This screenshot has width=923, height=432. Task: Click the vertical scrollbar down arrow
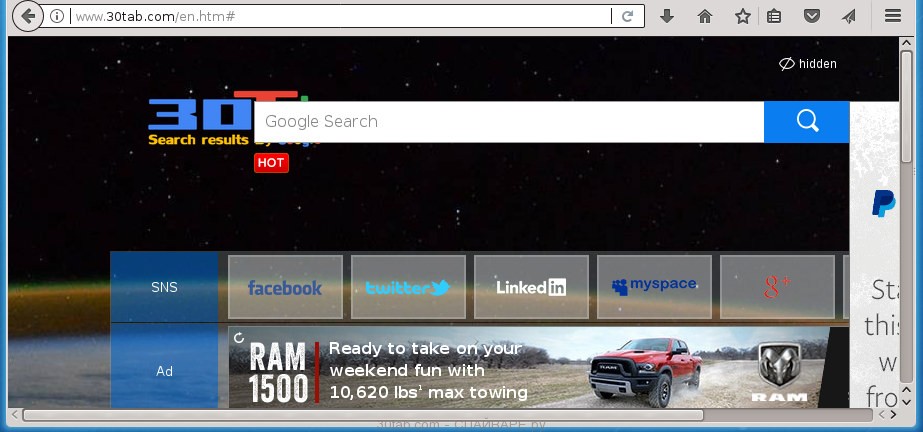[x=907, y=401]
